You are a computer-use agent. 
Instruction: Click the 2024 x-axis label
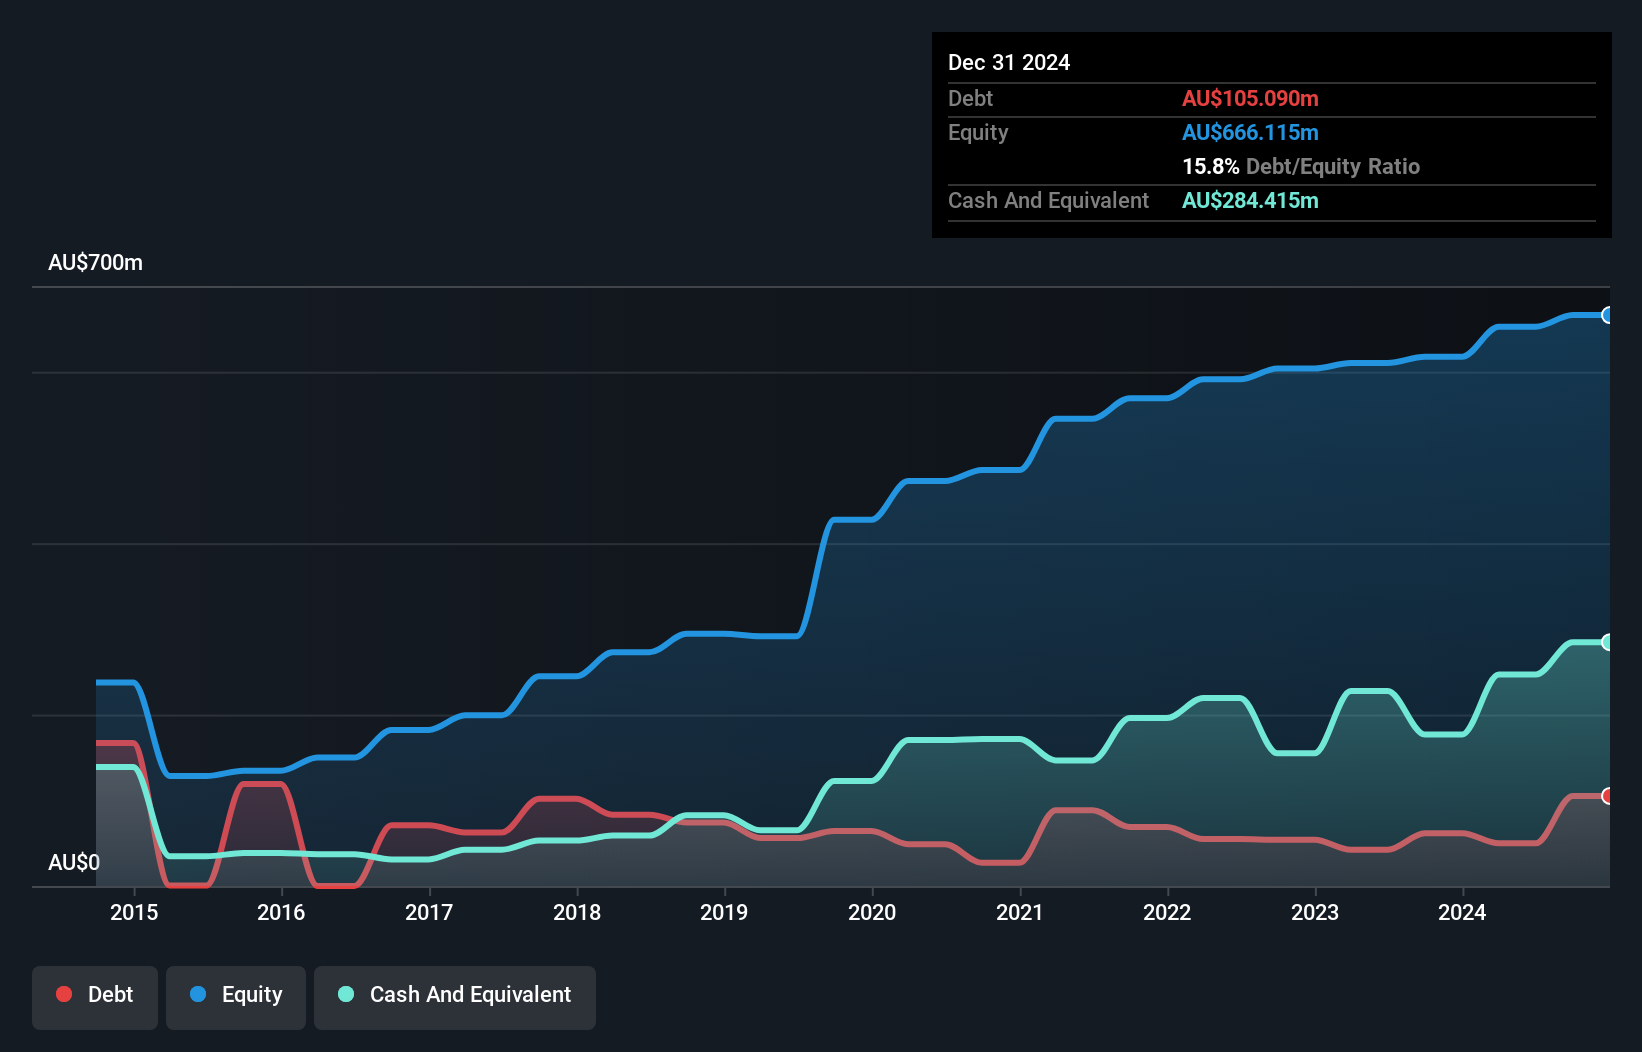[x=1462, y=912]
